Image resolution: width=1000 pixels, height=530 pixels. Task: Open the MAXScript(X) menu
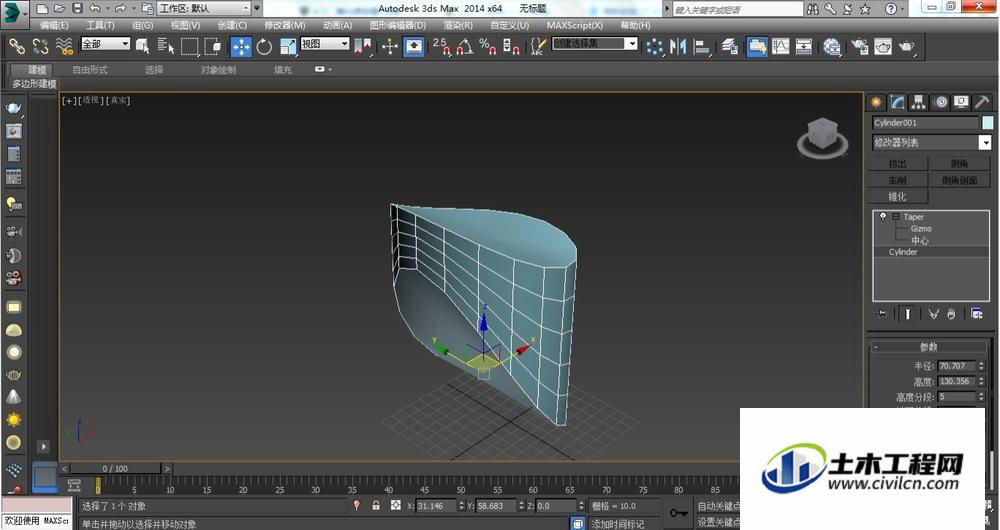[575, 25]
